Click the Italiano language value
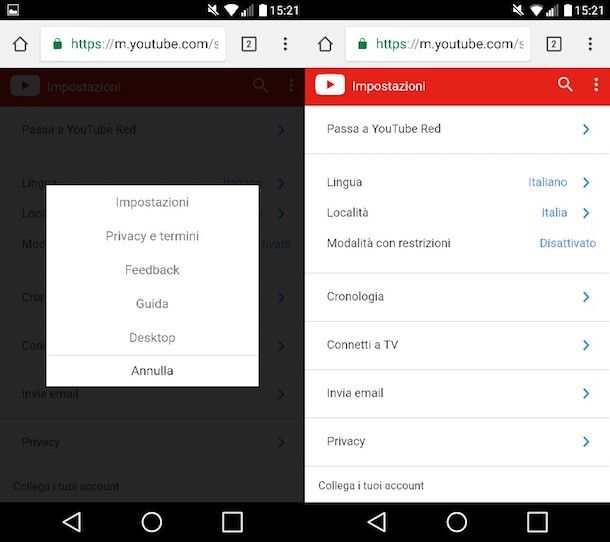Viewport: 610px width, 542px height. tap(547, 182)
